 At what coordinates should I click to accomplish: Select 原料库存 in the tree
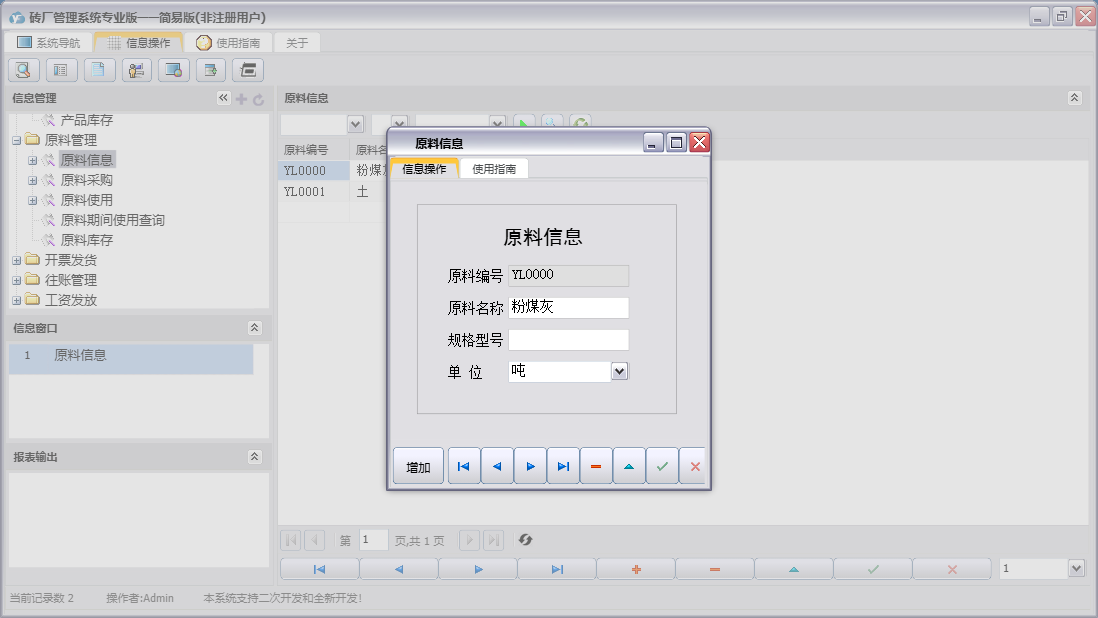87,240
